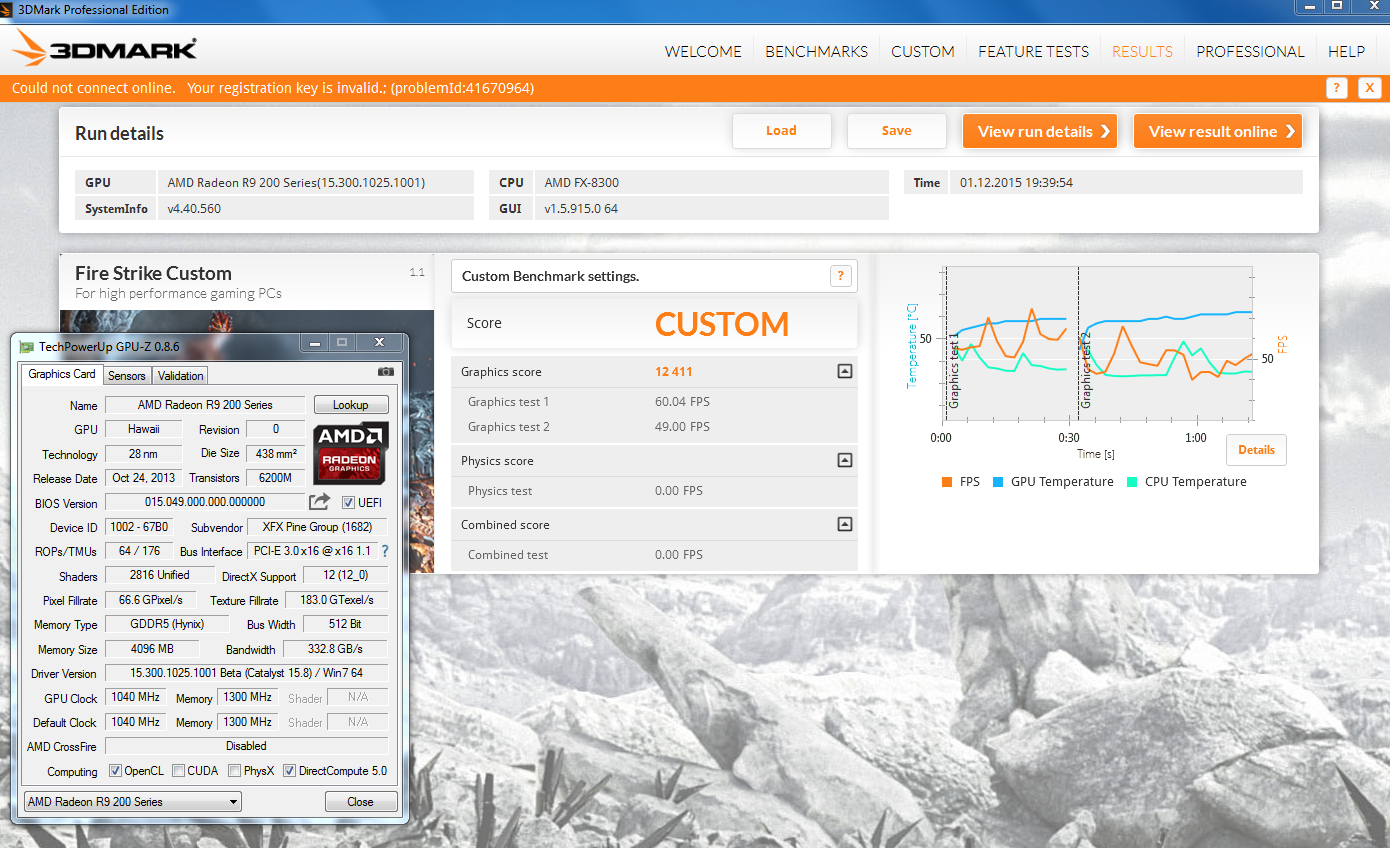Click the Bus Interface question mark in GPU-Z
The height and width of the screenshot is (848, 1390).
[x=384, y=551]
